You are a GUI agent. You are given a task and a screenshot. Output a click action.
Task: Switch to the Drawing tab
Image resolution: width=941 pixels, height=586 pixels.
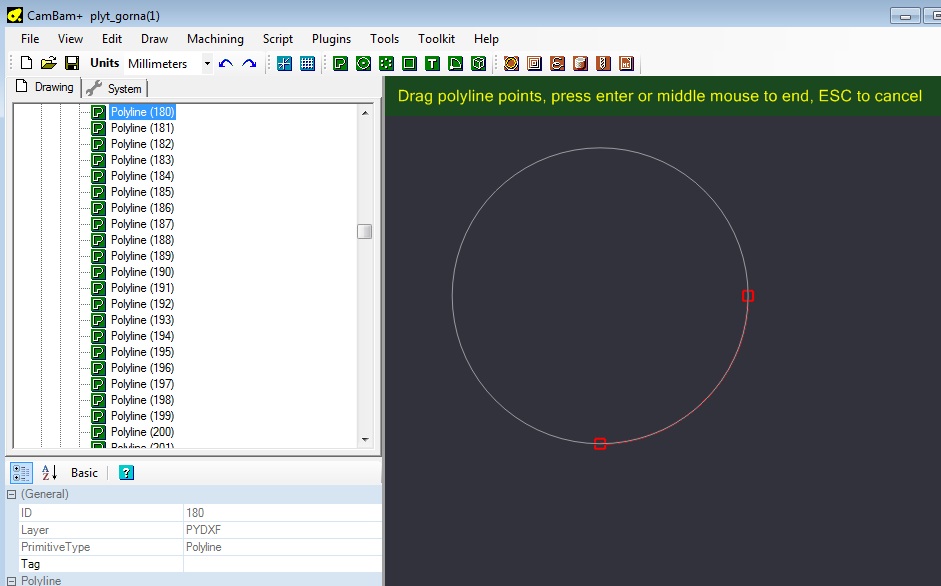coord(45,87)
